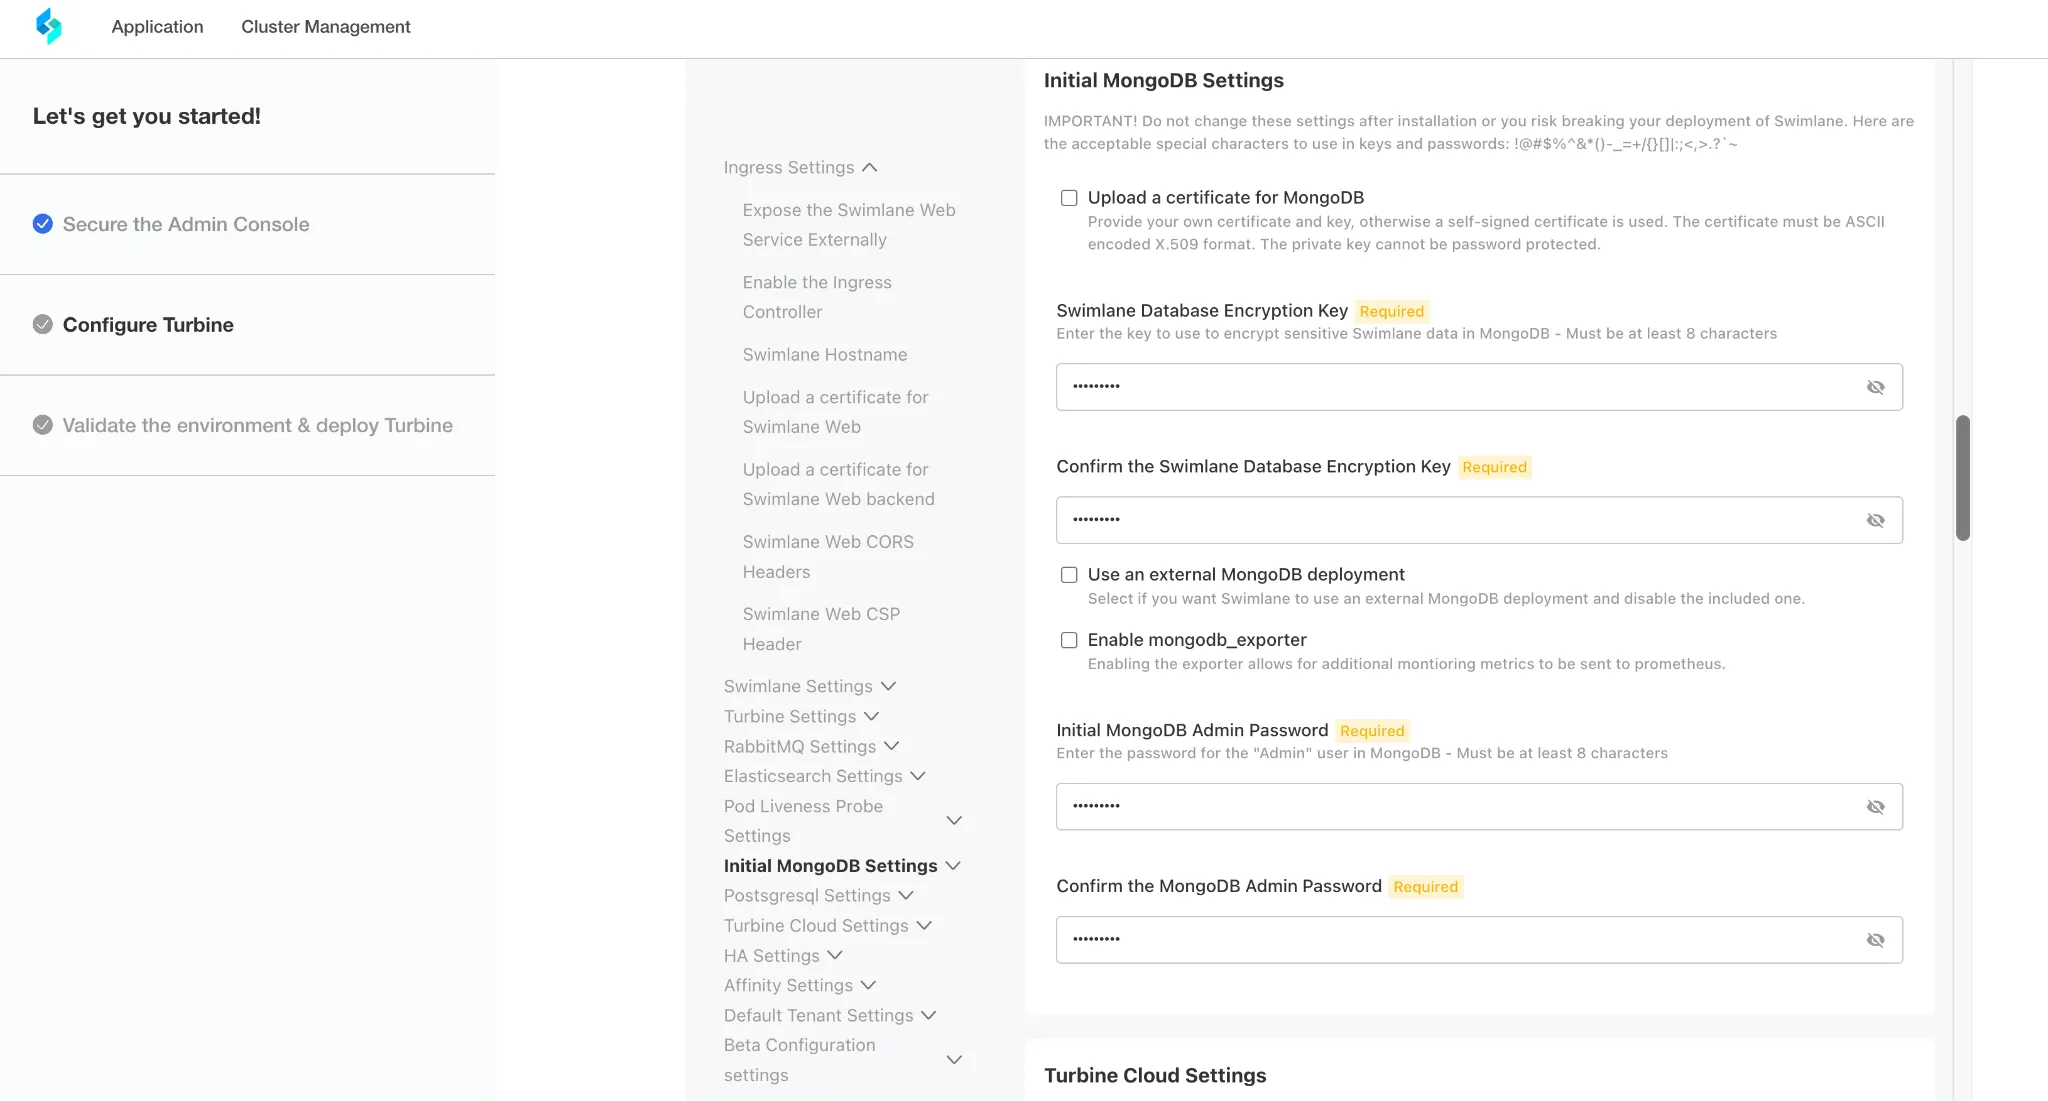Enable Upload a certificate for MongoDB checkbox

pos(1069,198)
